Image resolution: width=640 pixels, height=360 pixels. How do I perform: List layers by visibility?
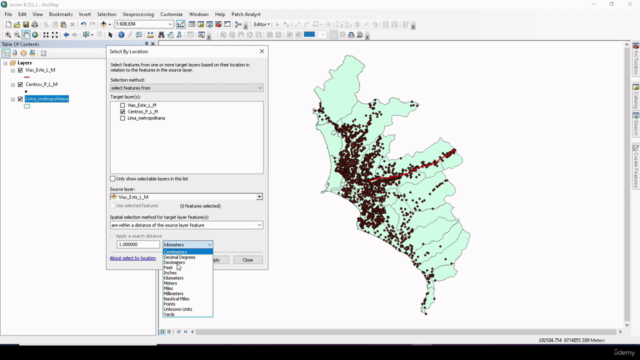[x=23, y=53]
